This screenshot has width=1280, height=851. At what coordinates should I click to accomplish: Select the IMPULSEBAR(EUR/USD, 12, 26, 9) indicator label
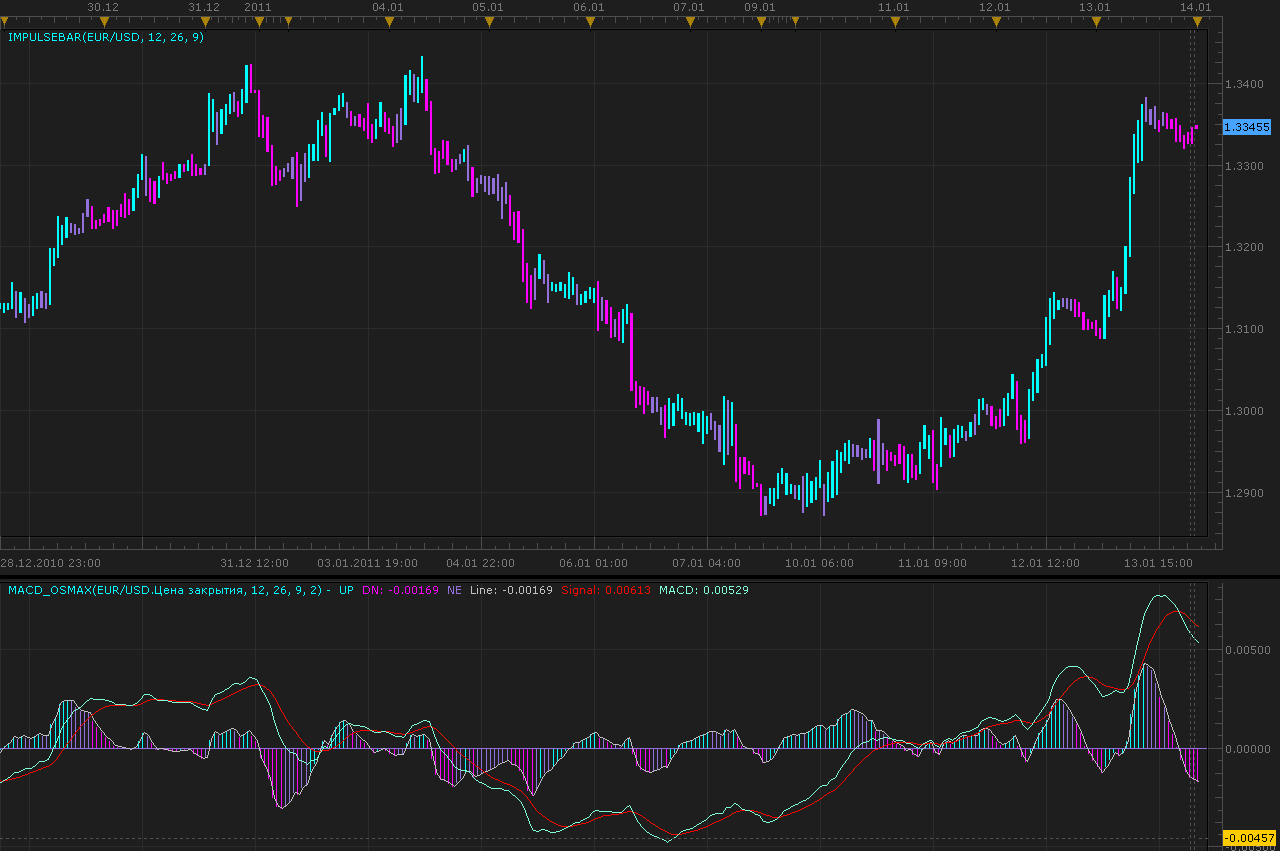[105, 37]
